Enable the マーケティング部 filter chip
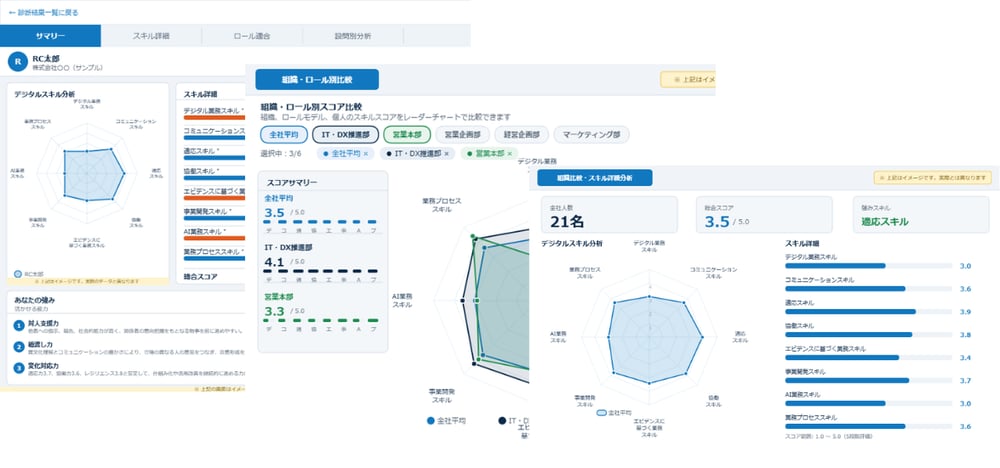 click(x=591, y=135)
